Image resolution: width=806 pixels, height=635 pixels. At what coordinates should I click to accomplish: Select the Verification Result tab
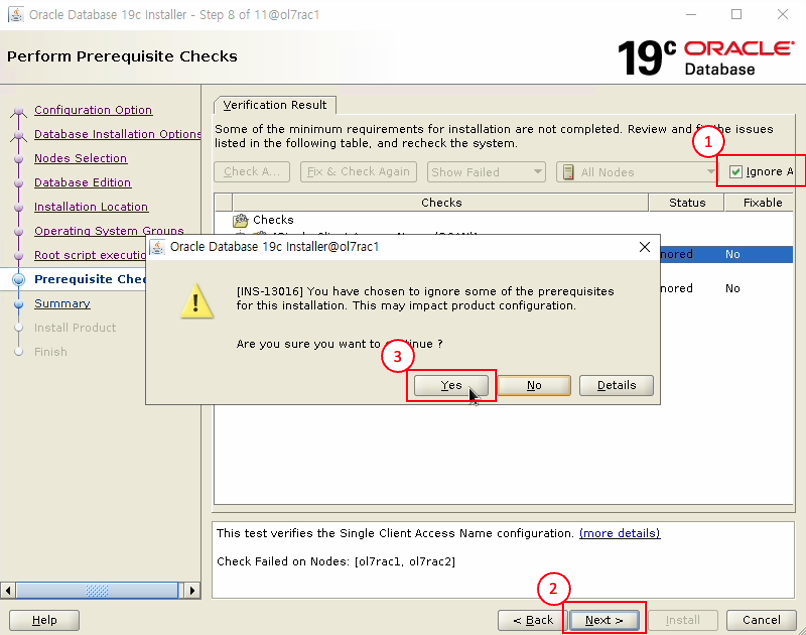click(x=275, y=105)
